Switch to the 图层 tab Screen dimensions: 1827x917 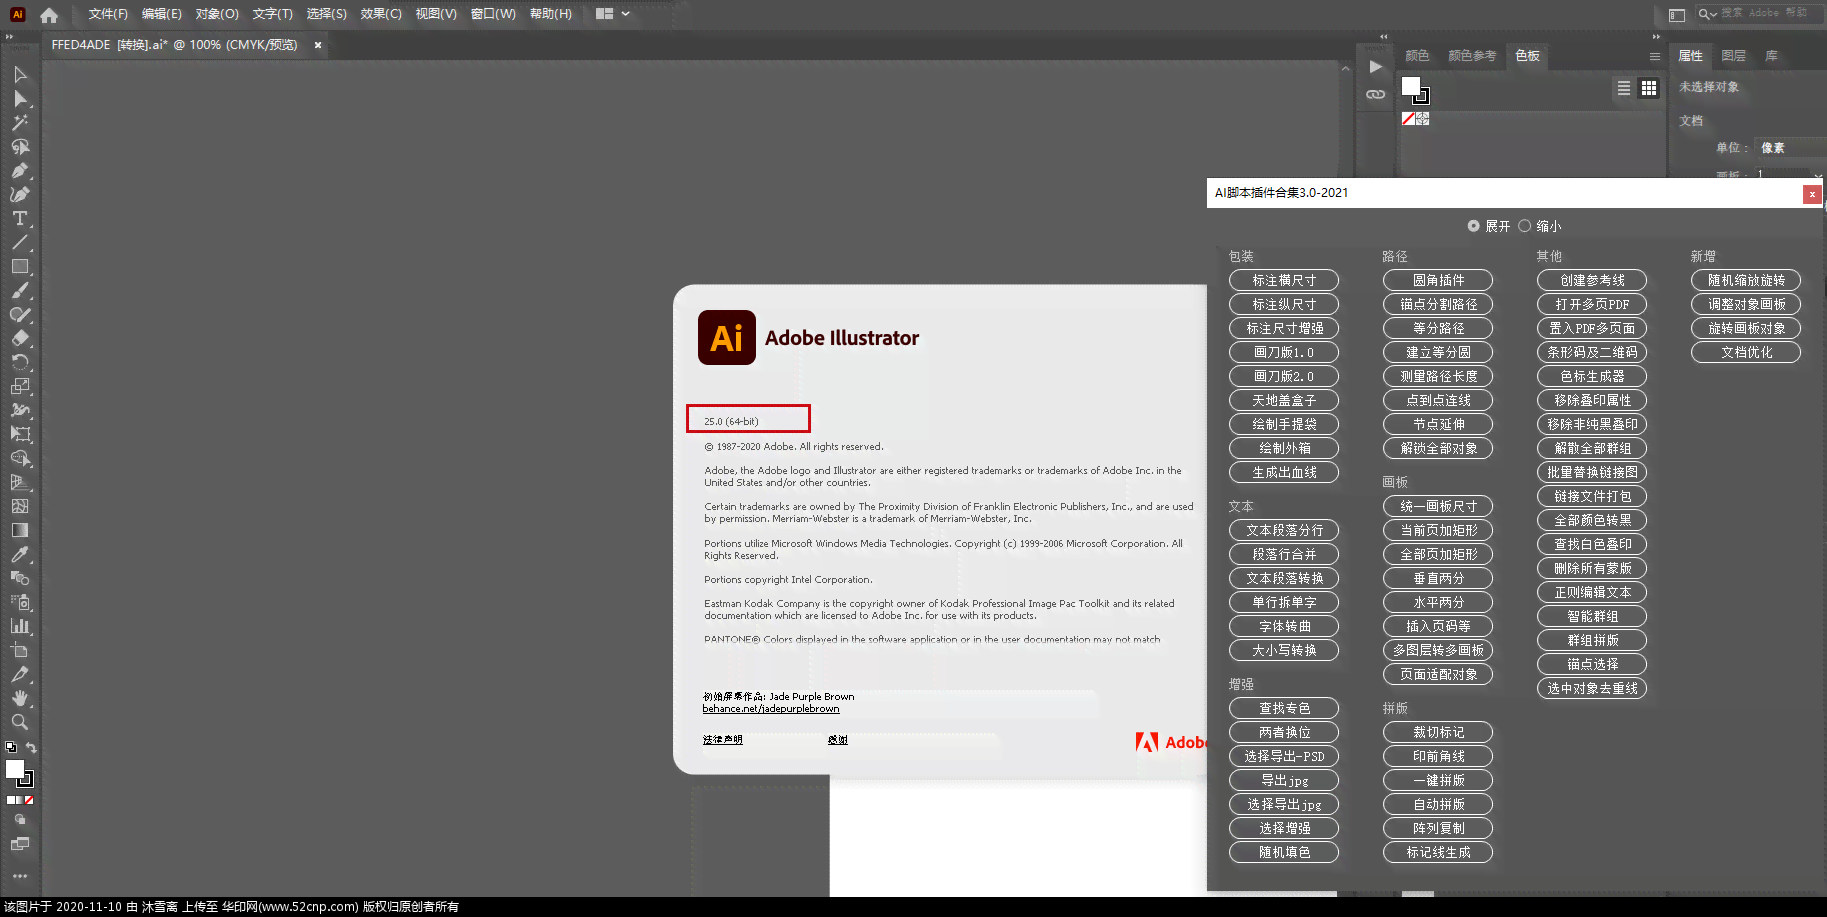point(1733,56)
